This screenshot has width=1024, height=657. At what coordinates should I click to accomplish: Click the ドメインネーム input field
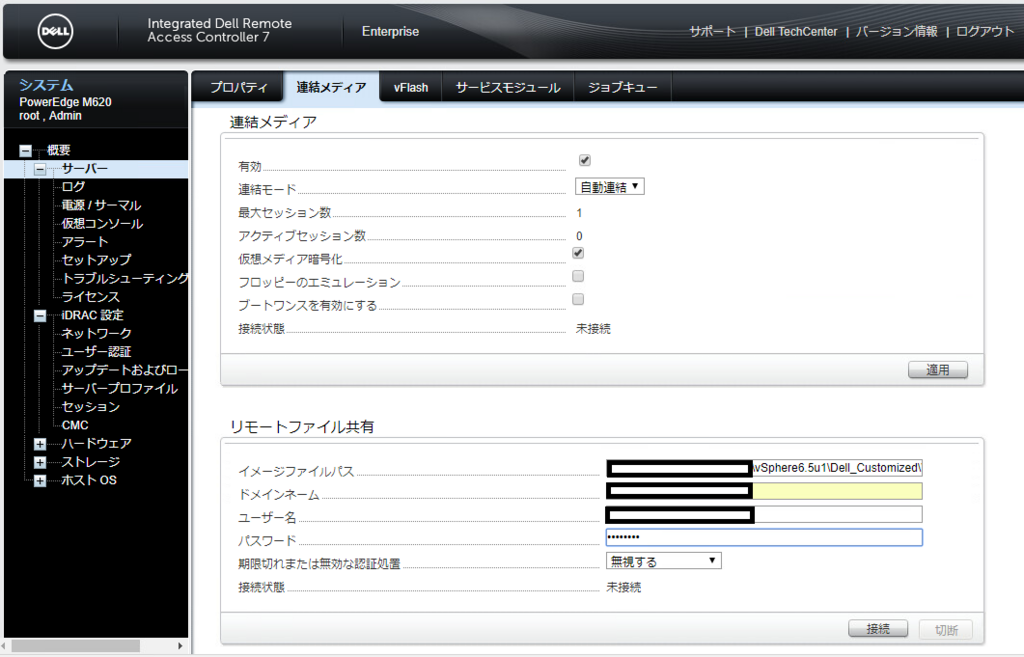(764, 491)
